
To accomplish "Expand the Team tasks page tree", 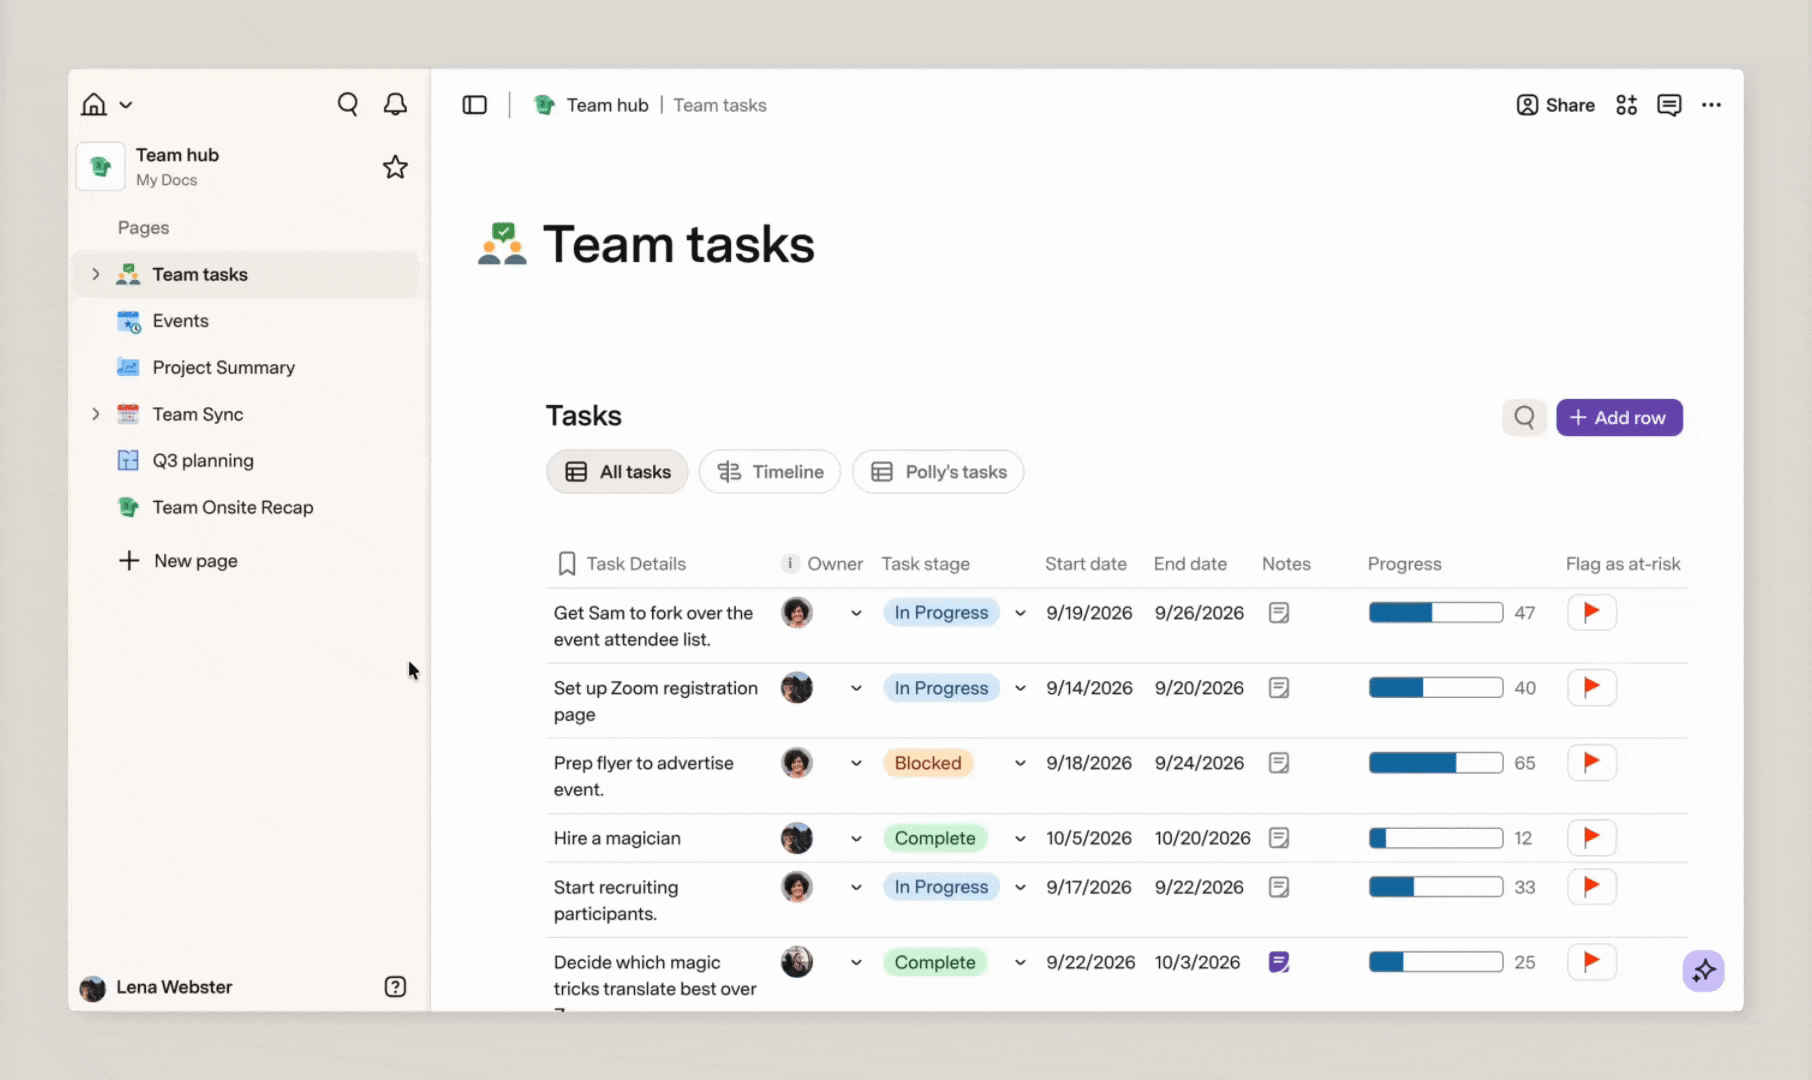I will tap(95, 274).
